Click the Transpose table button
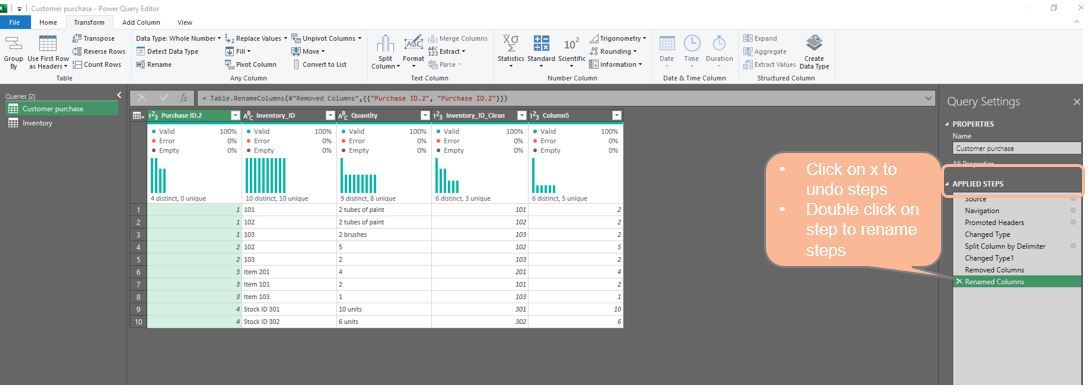The image size is (1090, 392). coord(94,38)
